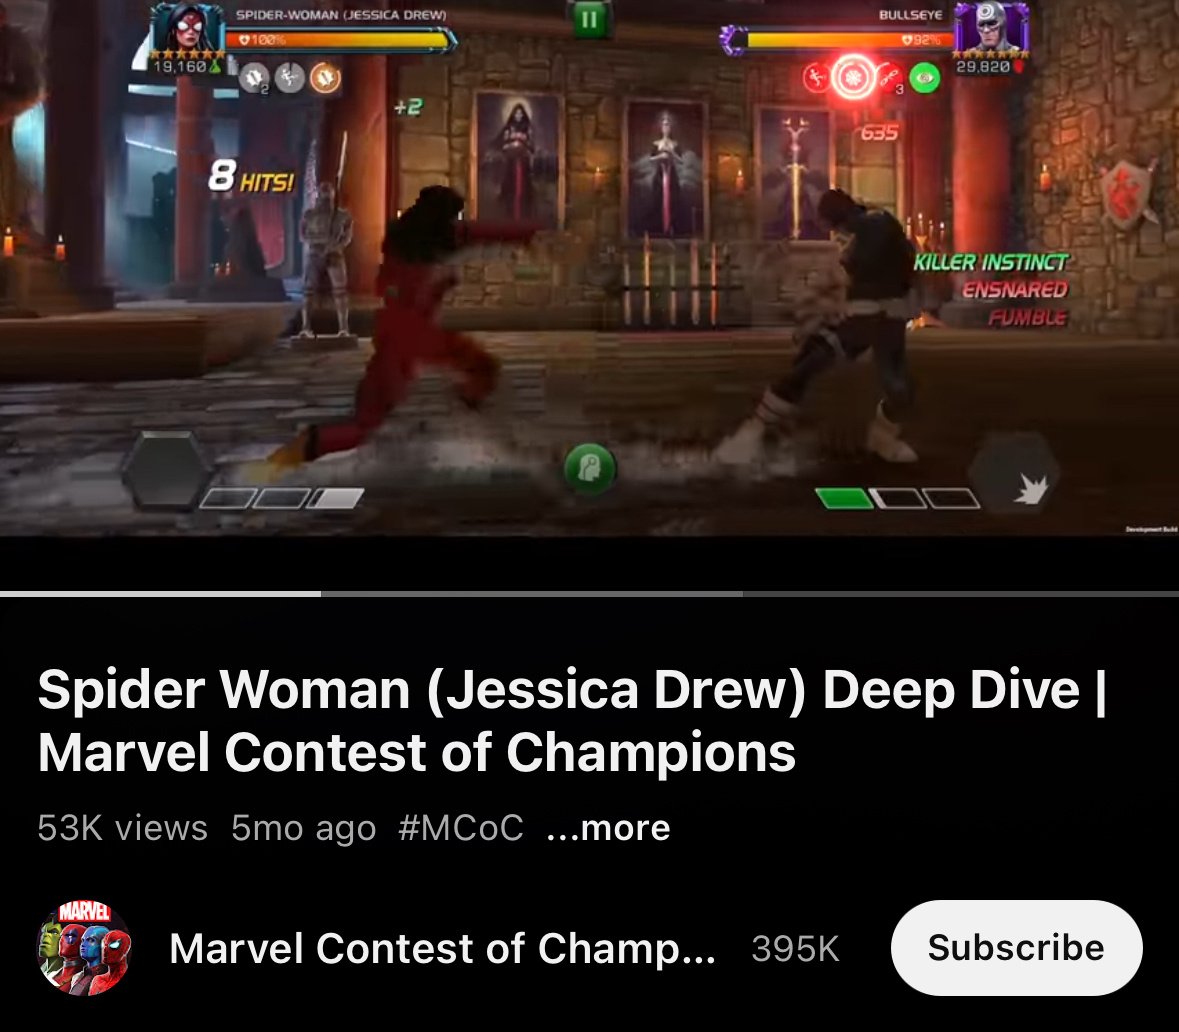Viewport: 1179px width, 1032px height.
Task: Click the left hexagon special button
Action: point(166,472)
